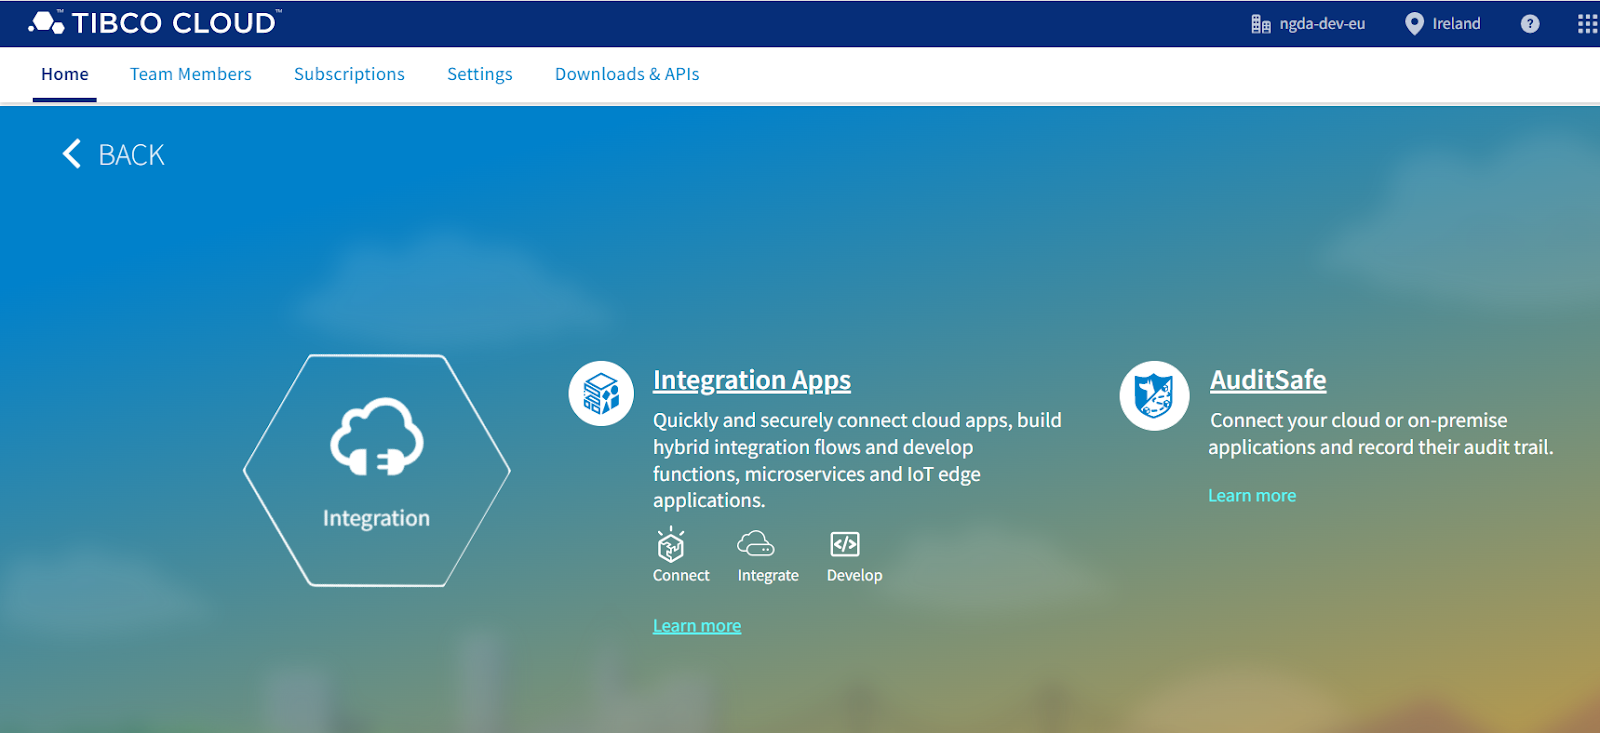Open the Team Members tab
Screen dimensions: 1600x733
pyautogui.click(x=191, y=74)
